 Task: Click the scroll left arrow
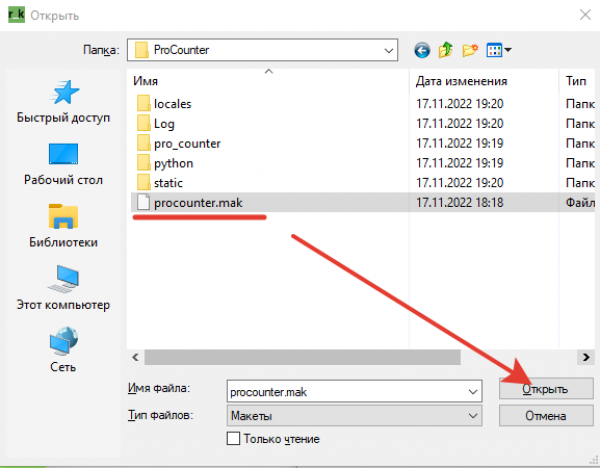(x=135, y=357)
